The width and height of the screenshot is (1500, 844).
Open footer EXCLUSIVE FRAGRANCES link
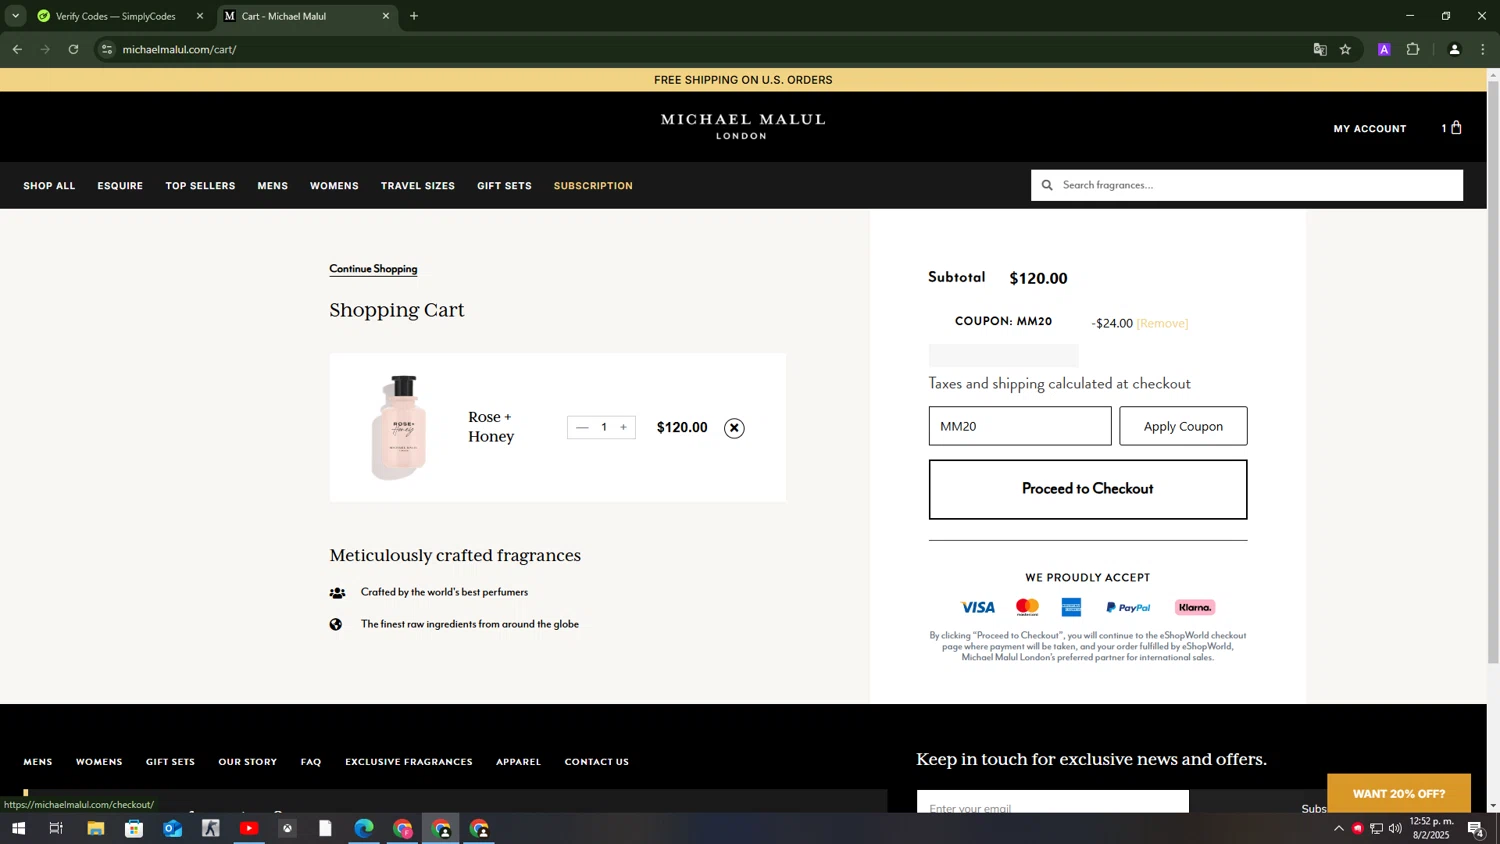click(409, 762)
